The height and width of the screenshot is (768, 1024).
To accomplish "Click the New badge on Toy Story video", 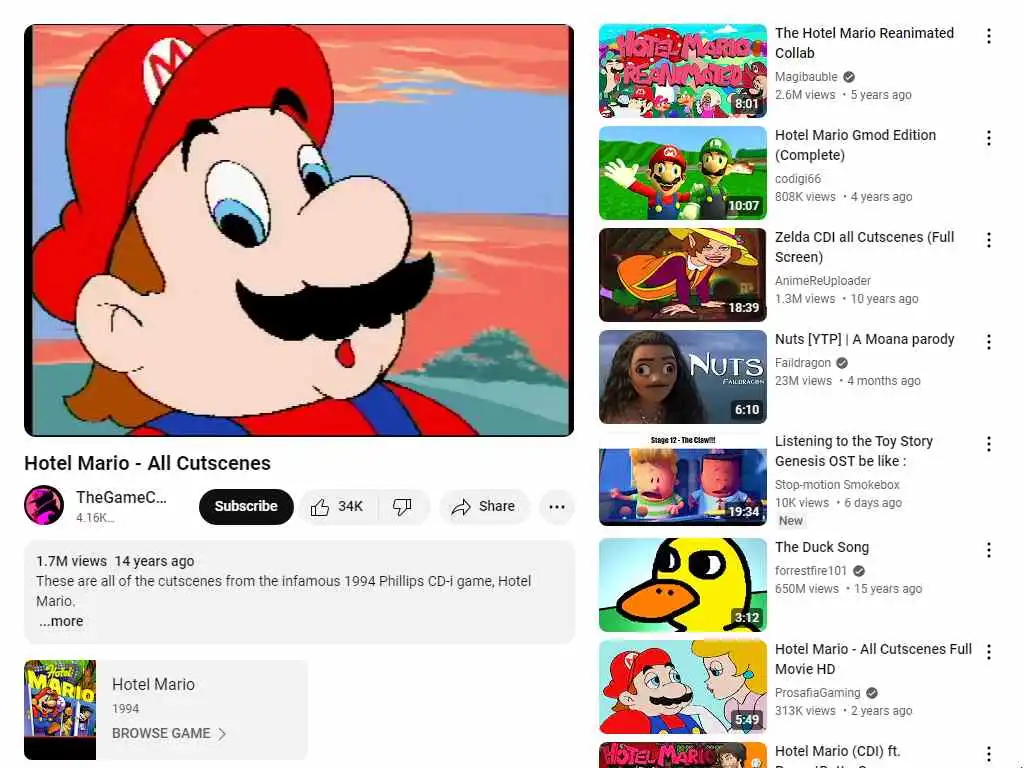I will point(790,520).
